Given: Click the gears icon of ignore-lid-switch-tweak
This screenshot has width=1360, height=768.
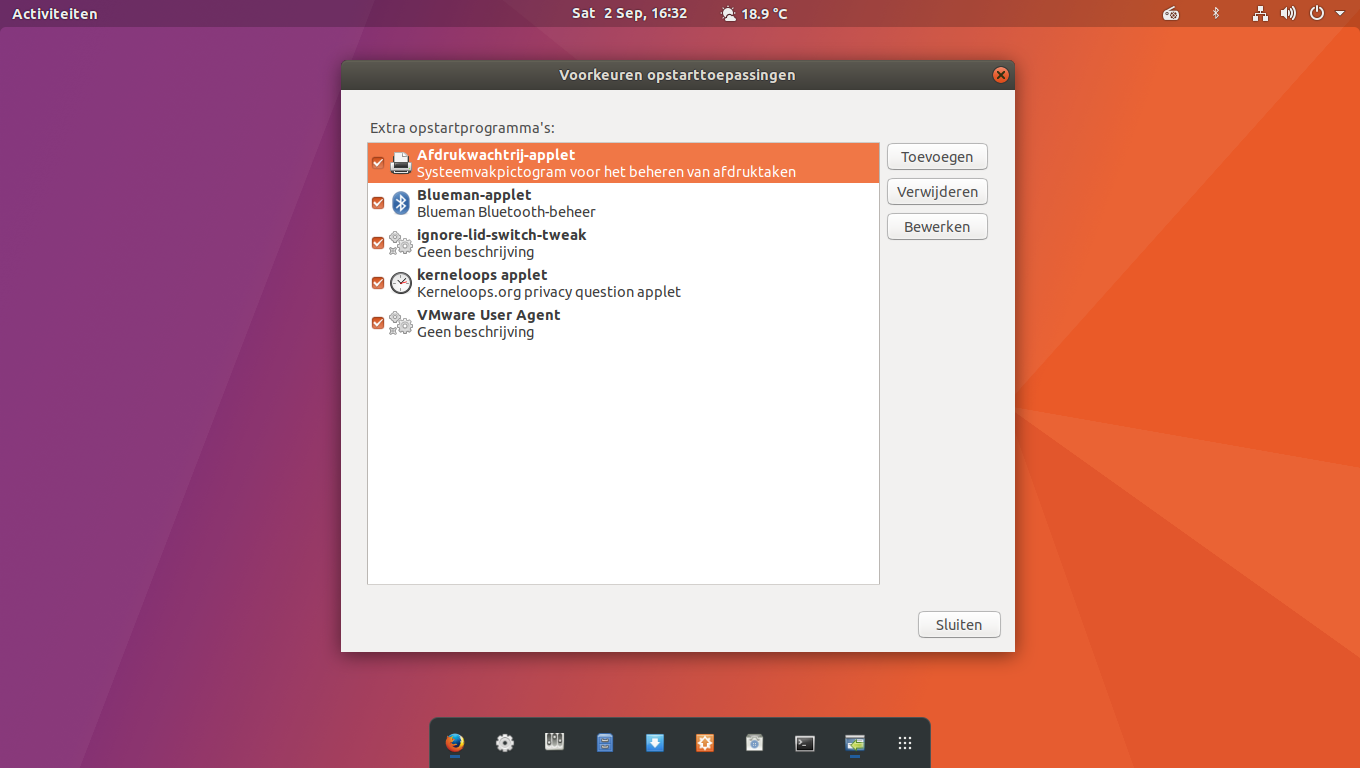Looking at the screenshot, I should [x=400, y=243].
